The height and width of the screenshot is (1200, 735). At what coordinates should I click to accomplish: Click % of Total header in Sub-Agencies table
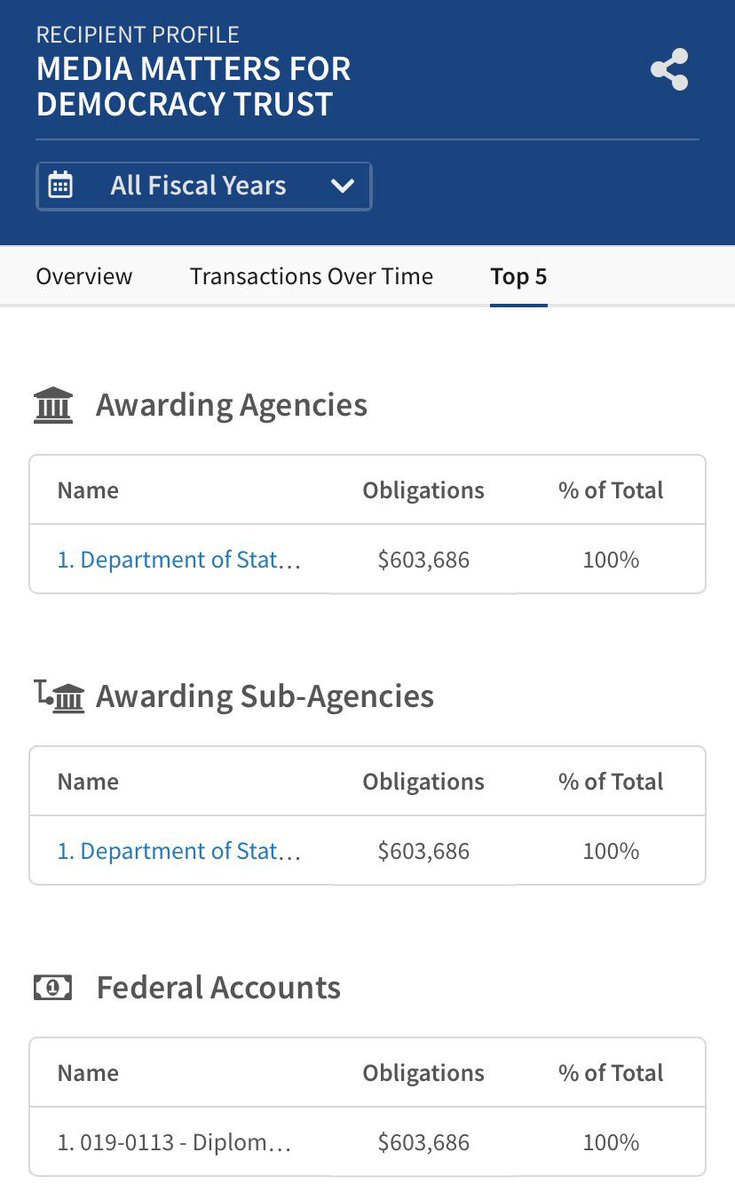click(611, 781)
